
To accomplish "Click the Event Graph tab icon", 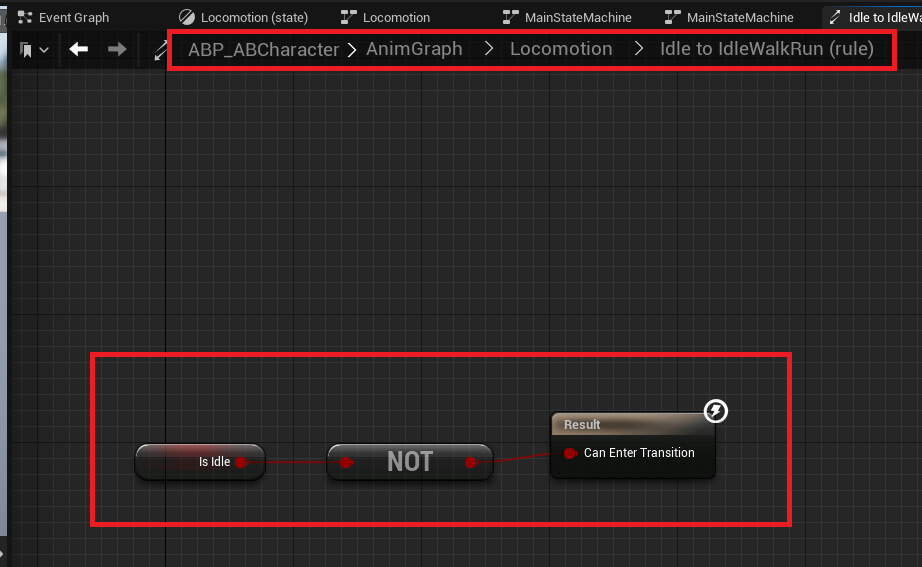I will (25, 18).
